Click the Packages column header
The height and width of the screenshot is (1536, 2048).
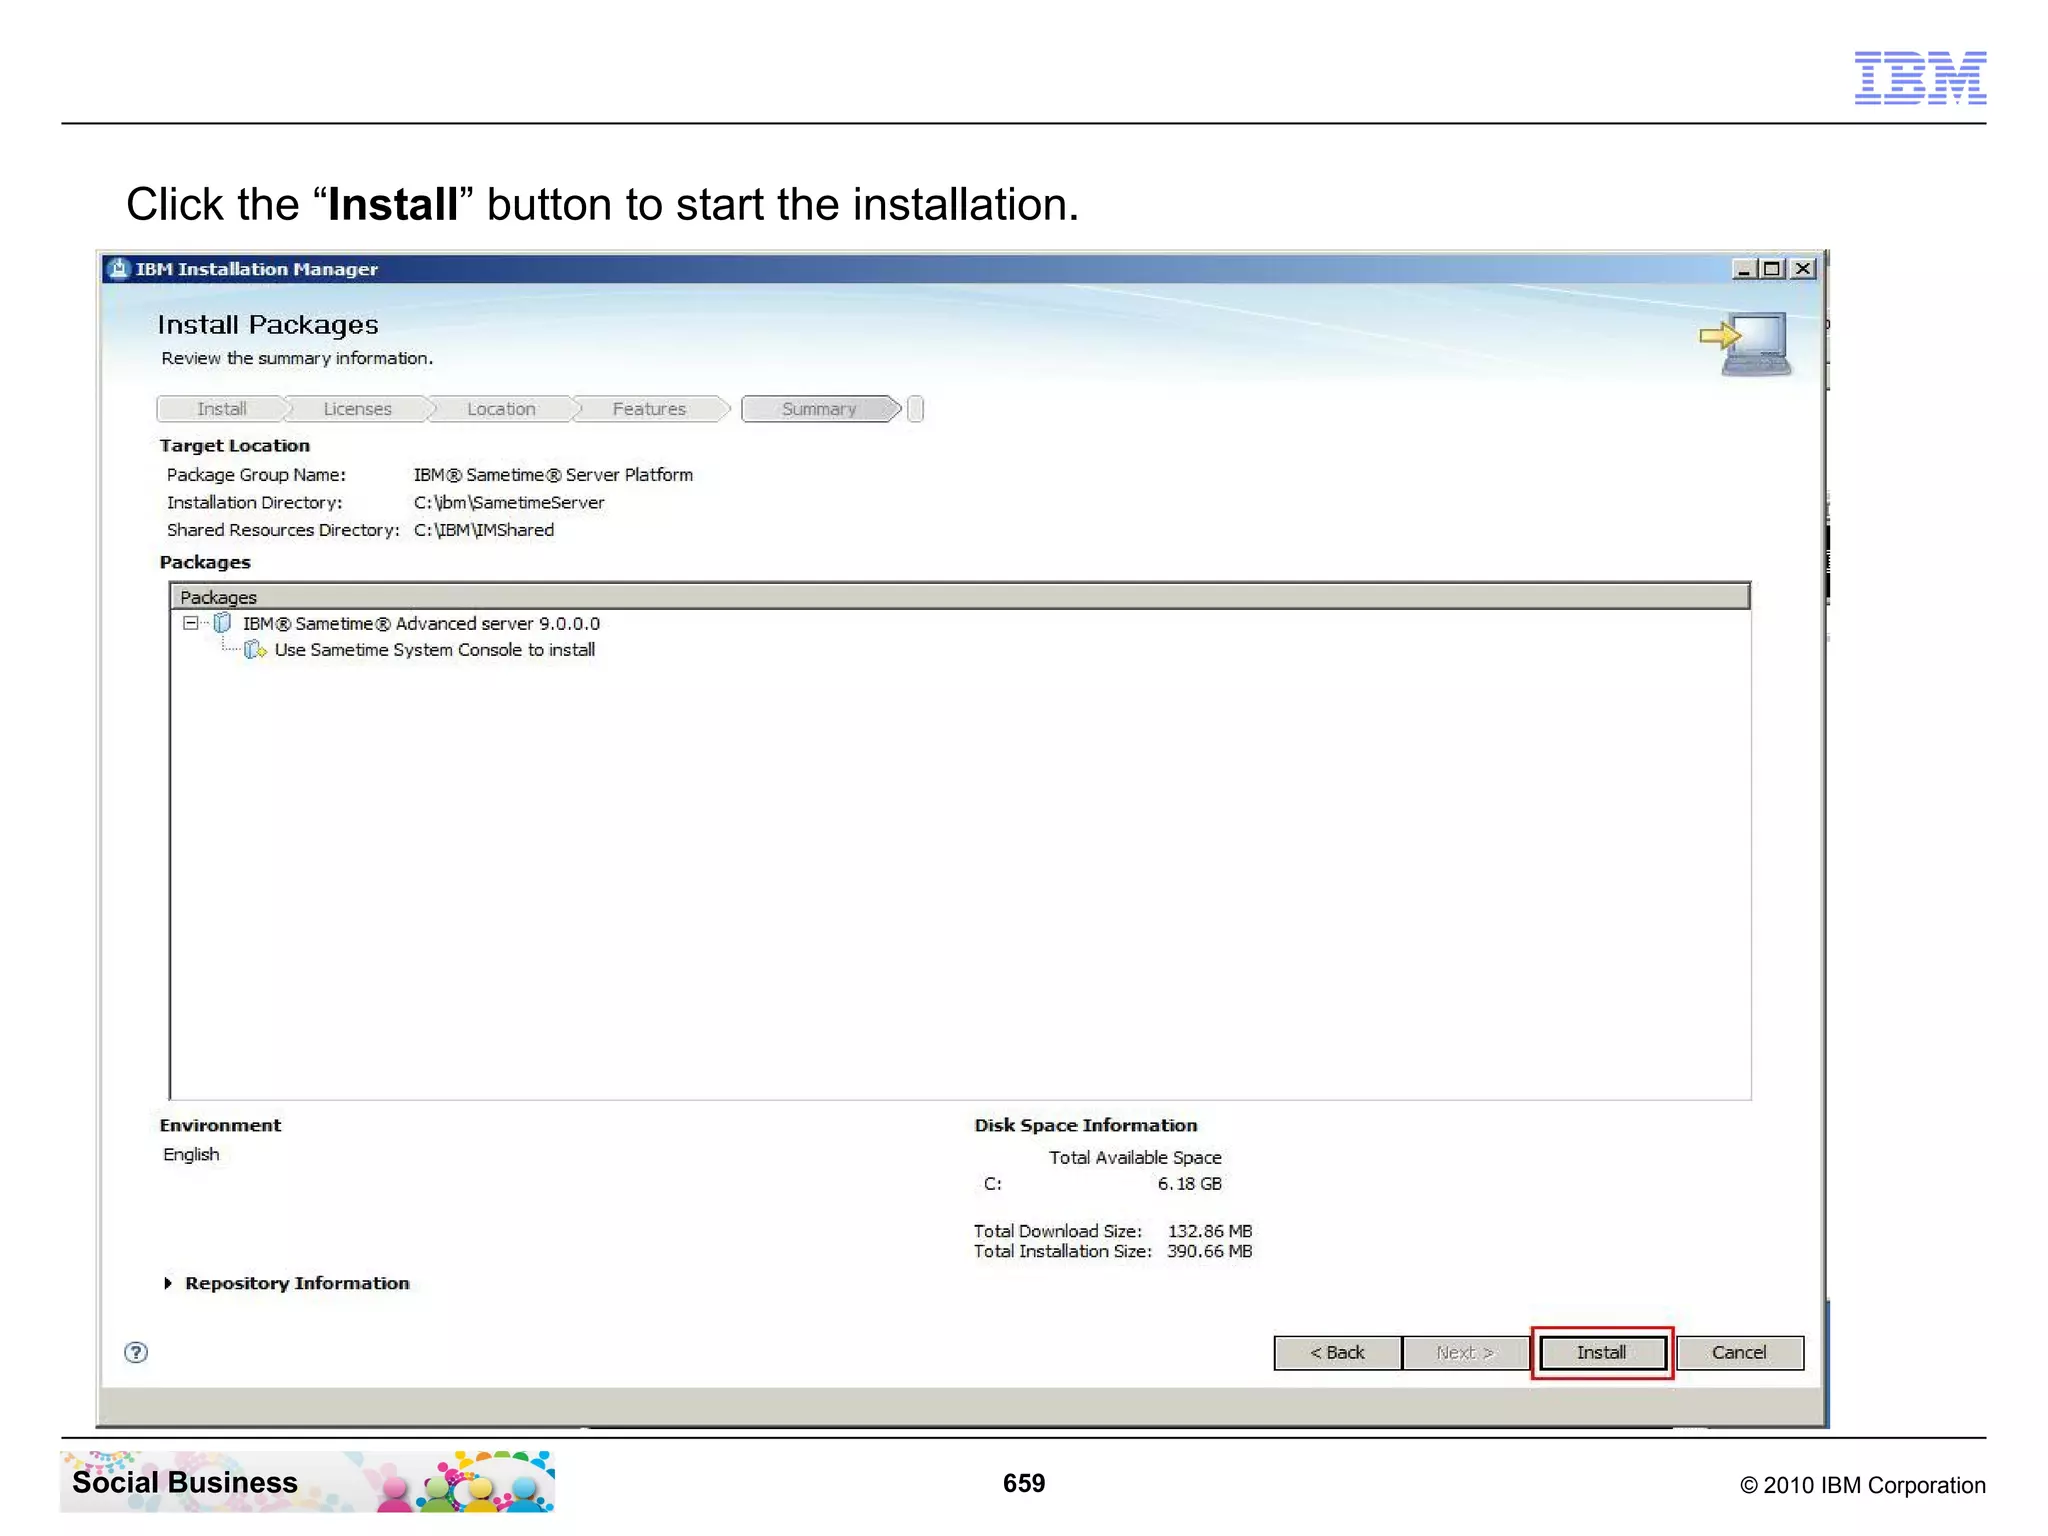[x=960, y=597]
